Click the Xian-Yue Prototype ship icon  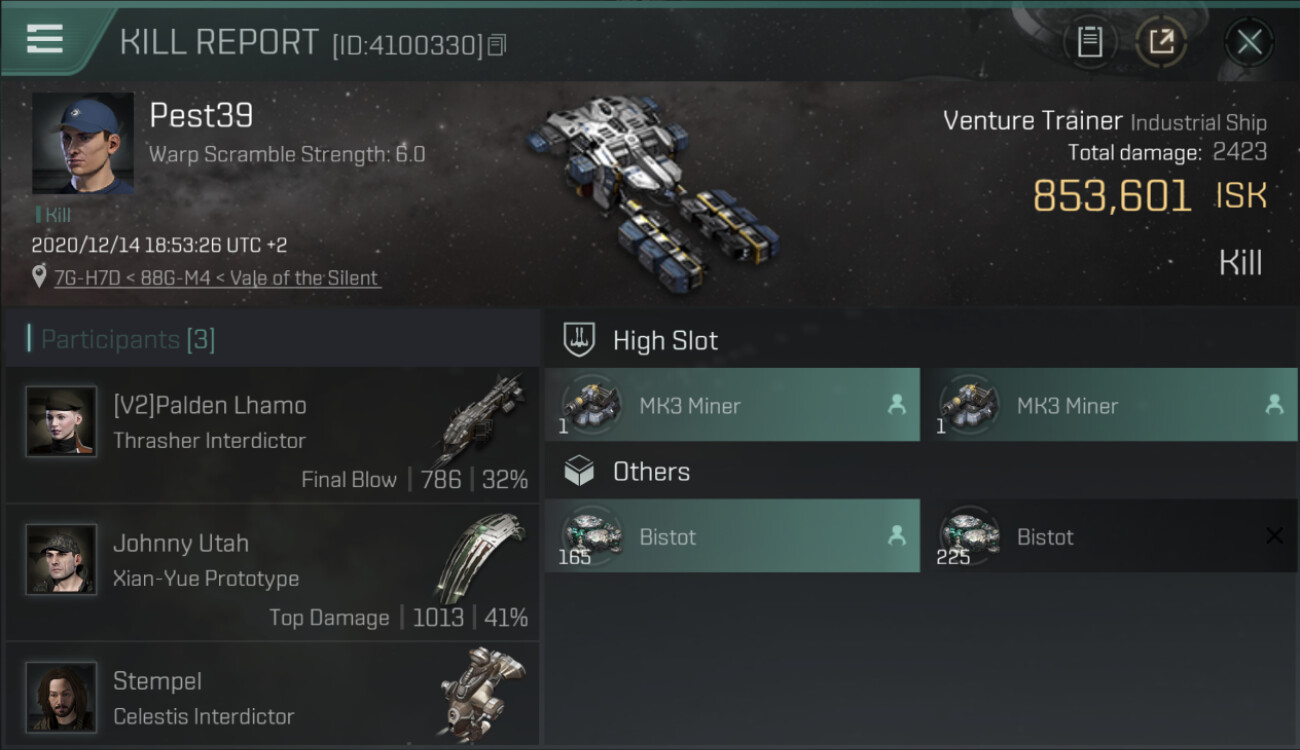[482, 556]
